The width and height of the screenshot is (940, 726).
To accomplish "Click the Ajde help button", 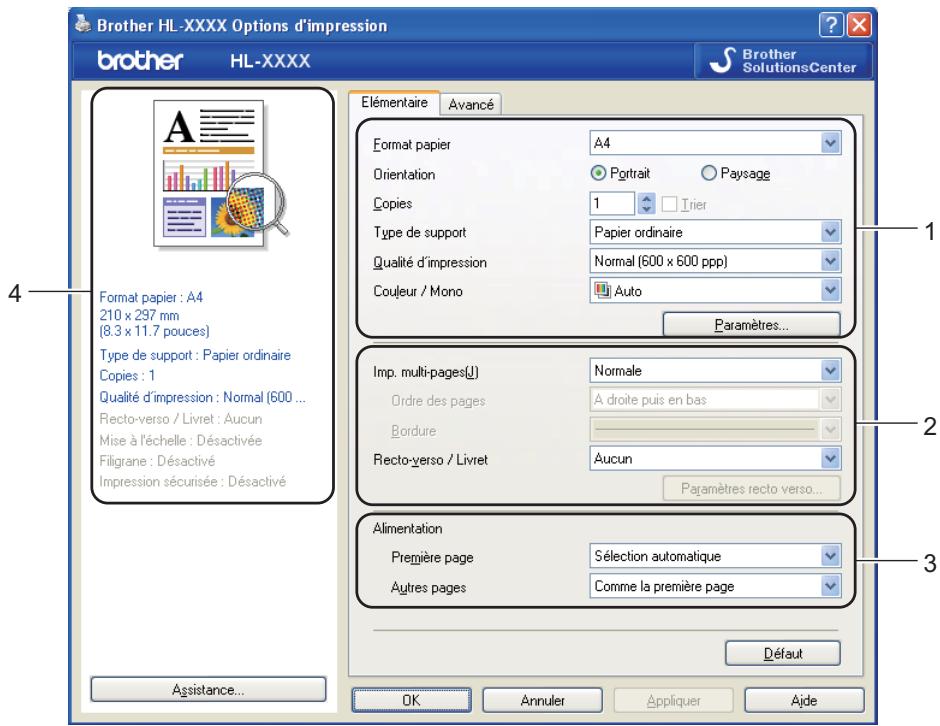I will (x=804, y=700).
